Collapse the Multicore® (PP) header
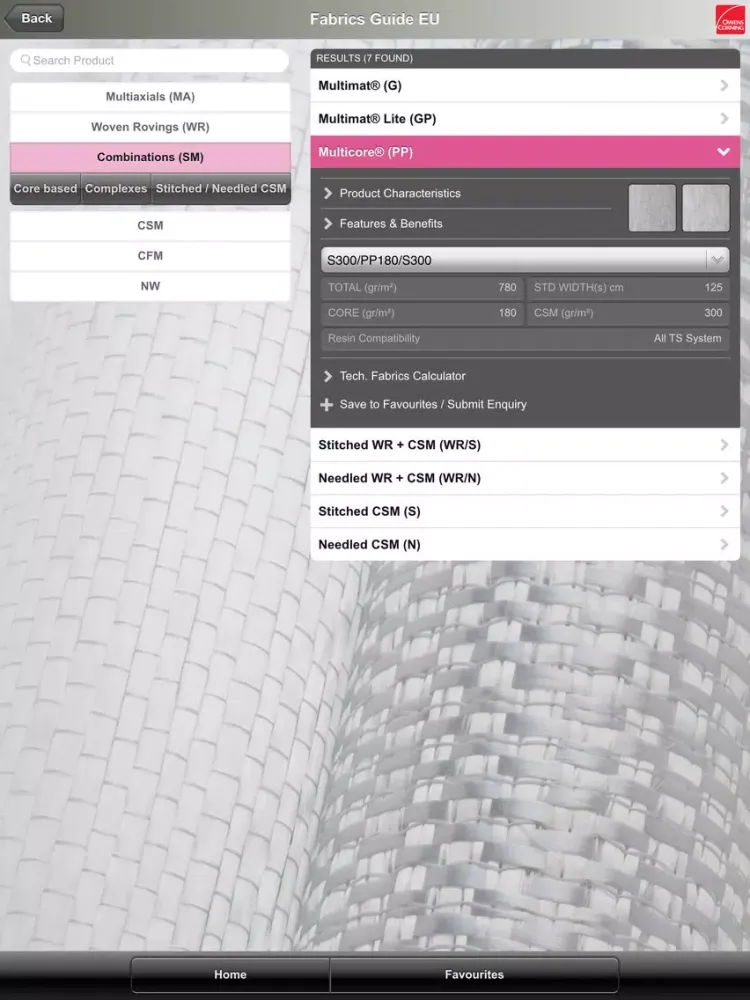Viewport: 750px width, 1000px height. click(x=525, y=152)
